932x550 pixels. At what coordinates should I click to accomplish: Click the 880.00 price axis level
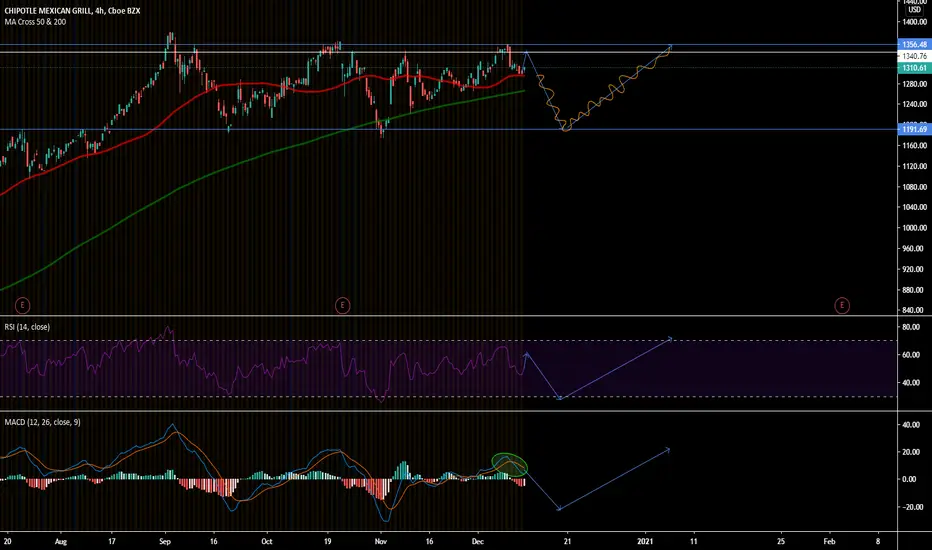tap(914, 290)
